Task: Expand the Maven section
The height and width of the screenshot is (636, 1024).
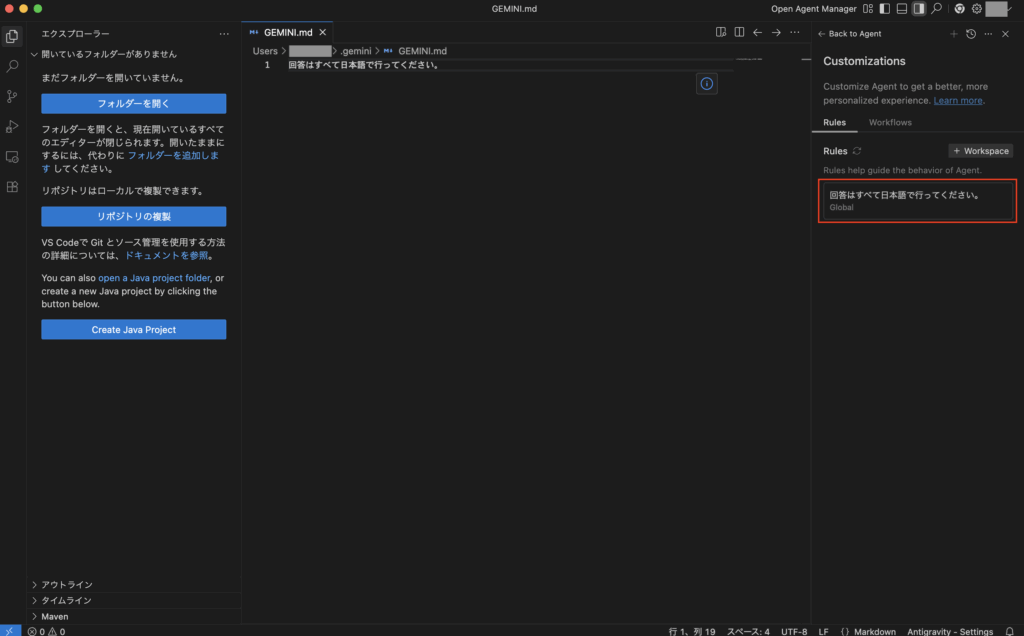Action: click(x=54, y=616)
